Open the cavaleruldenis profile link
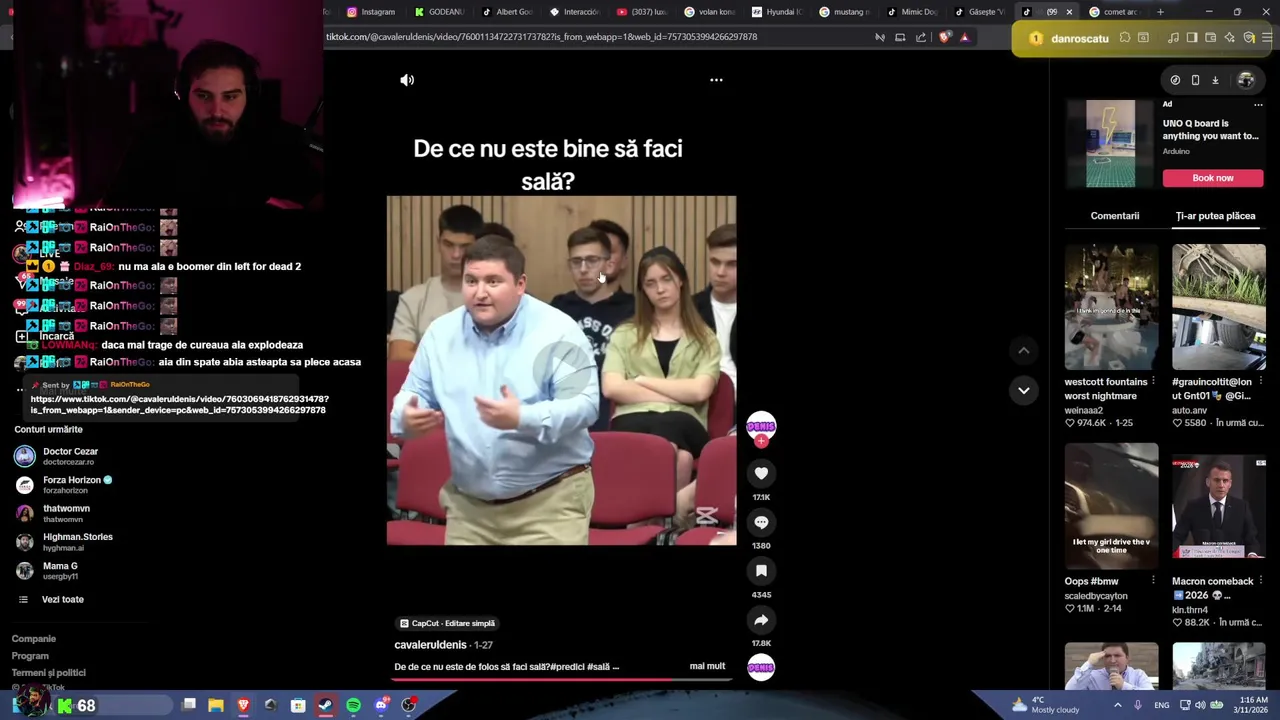This screenshot has height=720, width=1280. tap(430, 645)
